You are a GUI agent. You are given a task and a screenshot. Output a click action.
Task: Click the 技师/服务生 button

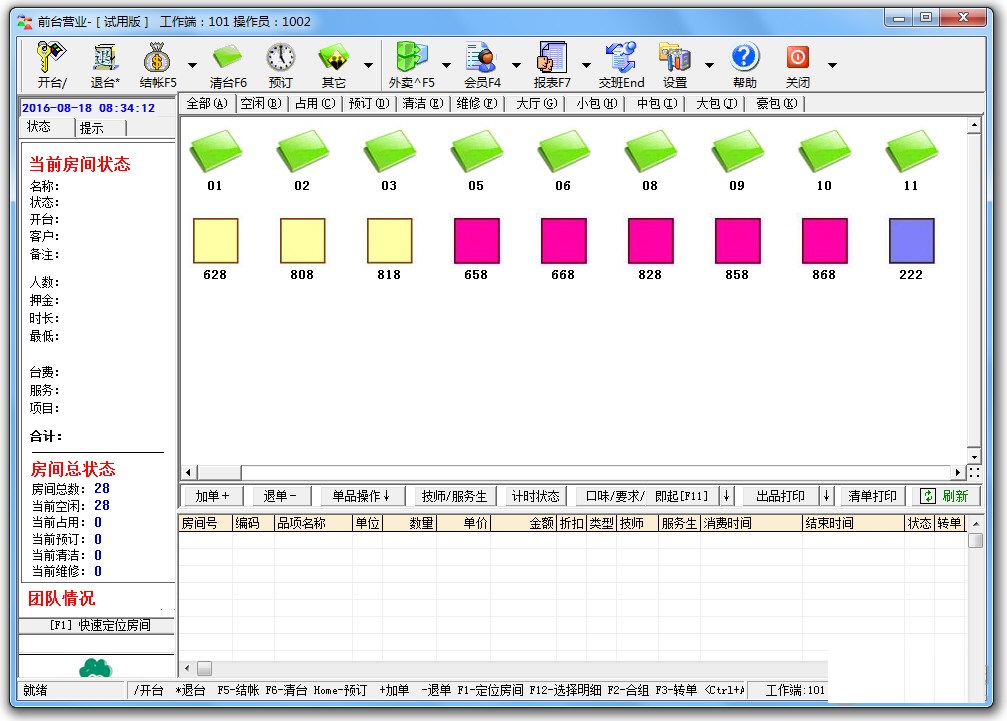click(454, 496)
